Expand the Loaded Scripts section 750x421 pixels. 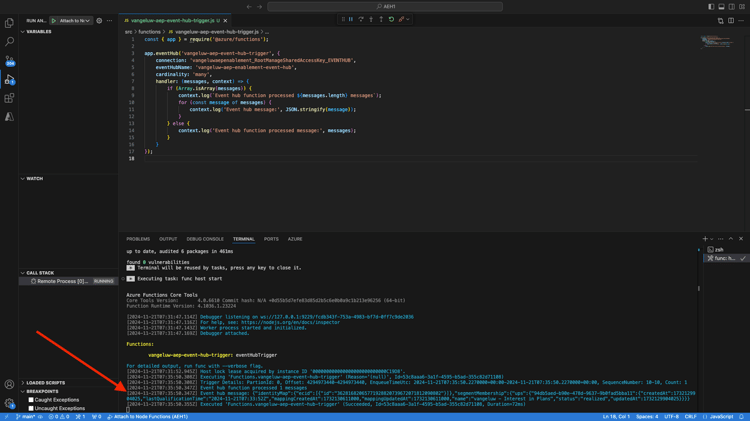pos(47,383)
